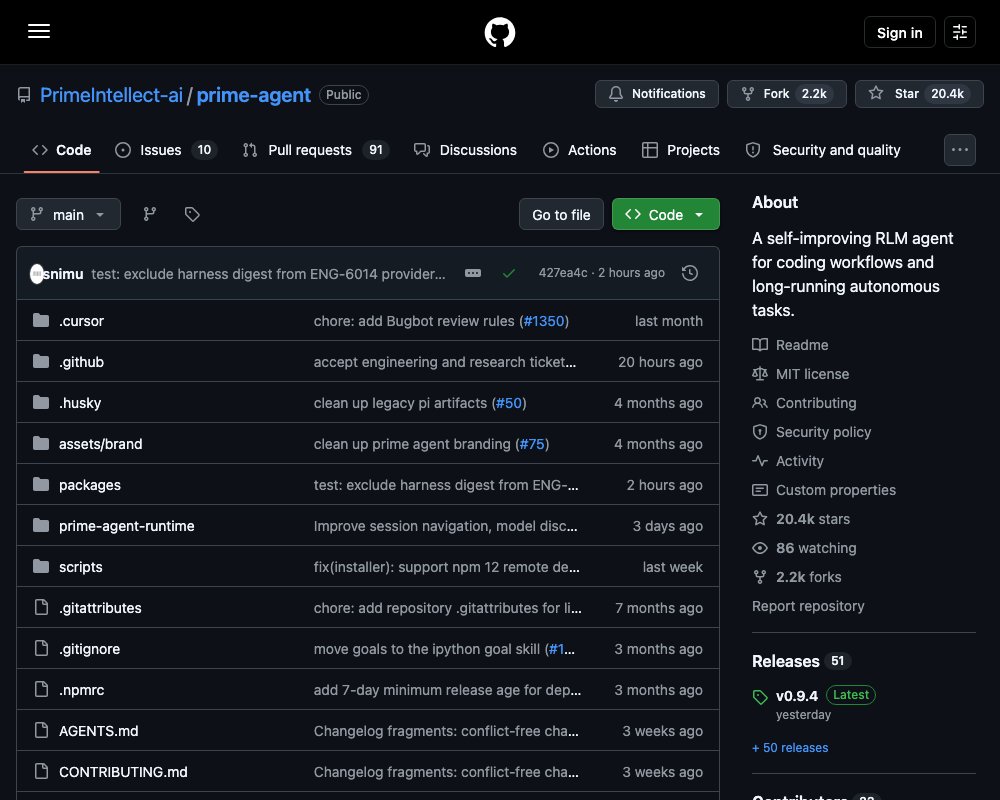The width and height of the screenshot is (1000, 800).
Task: Open 'add 7-day minimum release age' commit
Action: tap(447, 690)
